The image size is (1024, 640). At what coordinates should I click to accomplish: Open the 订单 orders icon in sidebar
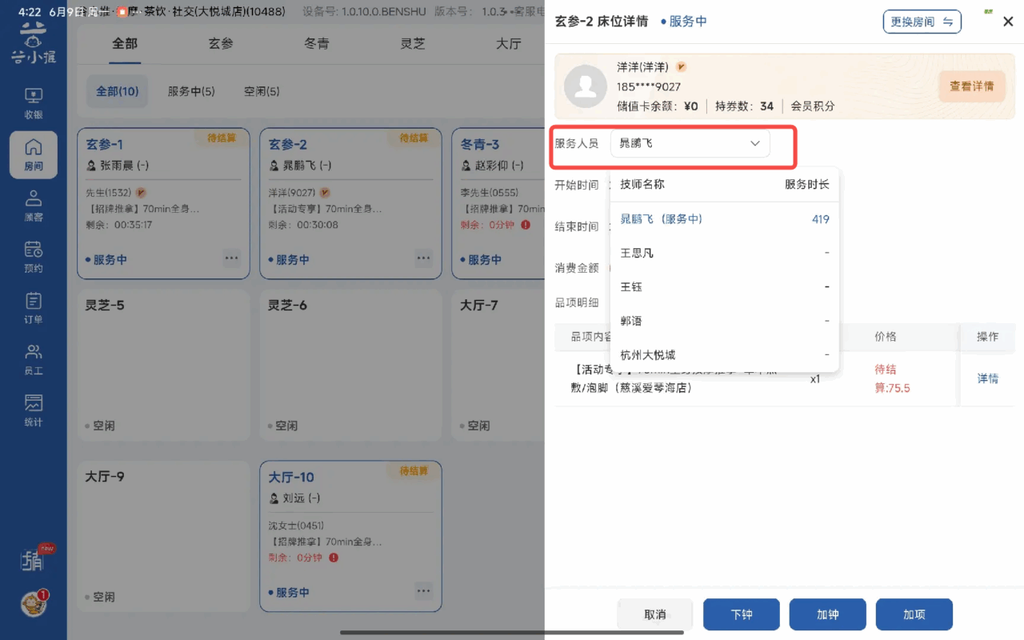pos(33,308)
